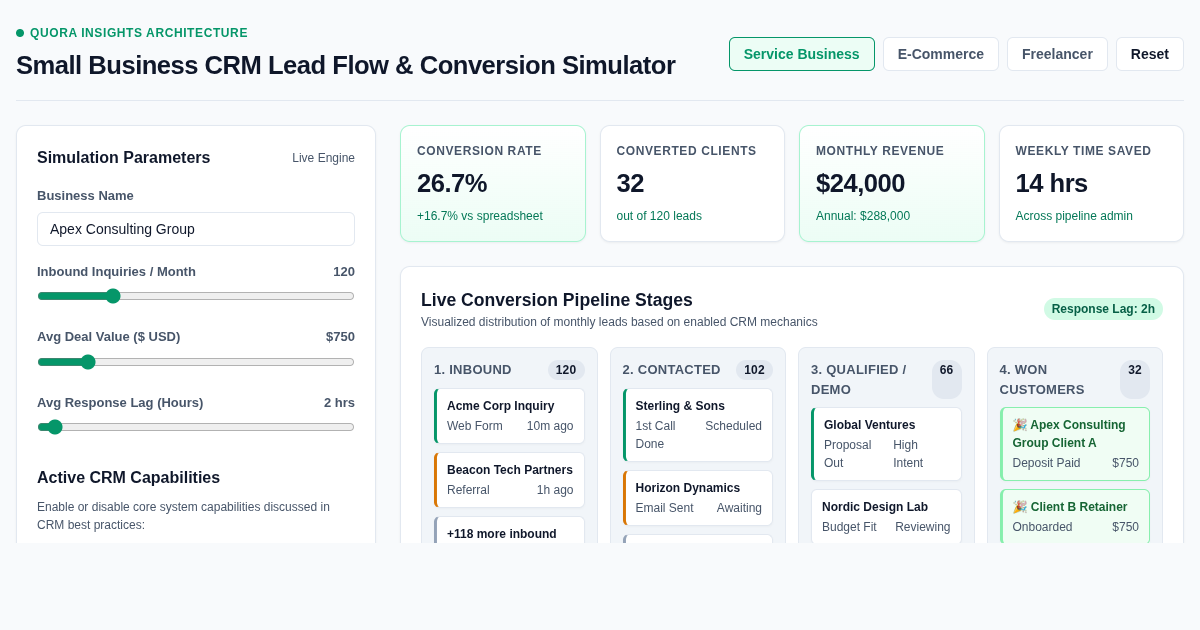The width and height of the screenshot is (1200, 630).
Task: Click the 'Annual: $288,000' text
Action: tap(863, 216)
